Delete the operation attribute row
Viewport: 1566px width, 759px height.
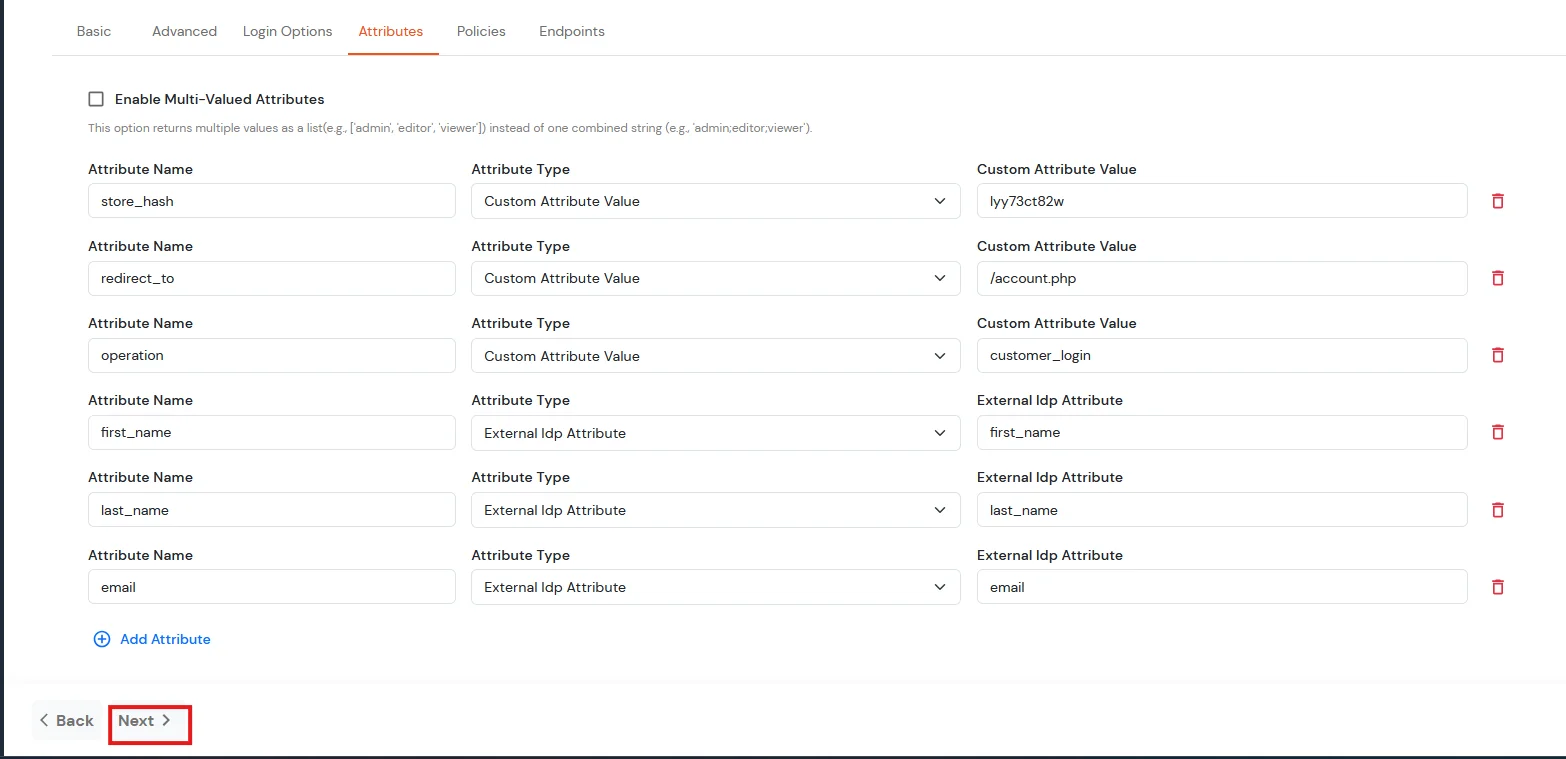click(1498, 355)
